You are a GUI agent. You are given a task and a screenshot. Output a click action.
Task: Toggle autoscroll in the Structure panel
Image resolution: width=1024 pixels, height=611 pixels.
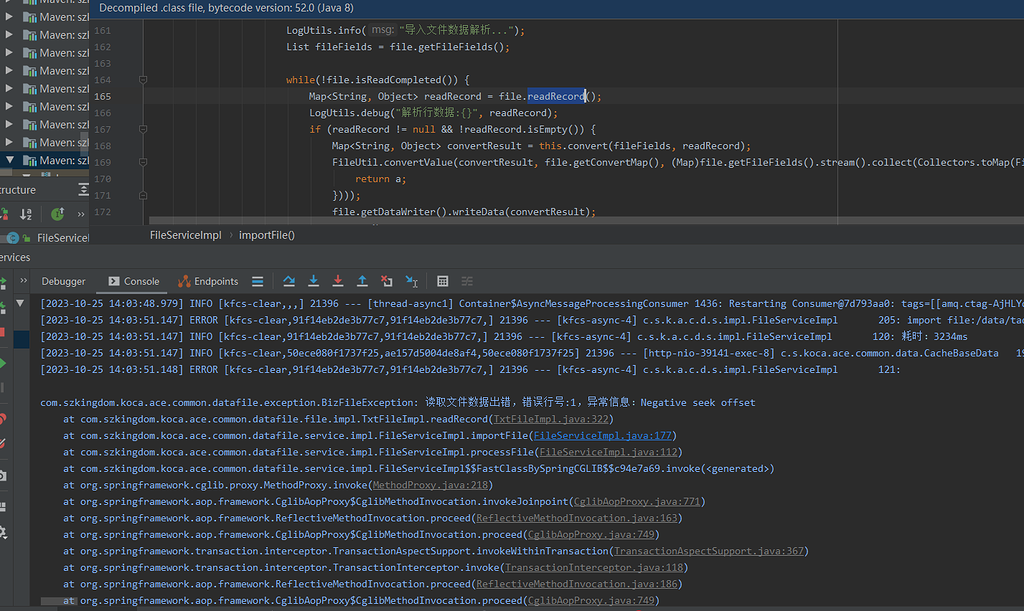pyautogui.click(x=58, y=214)
